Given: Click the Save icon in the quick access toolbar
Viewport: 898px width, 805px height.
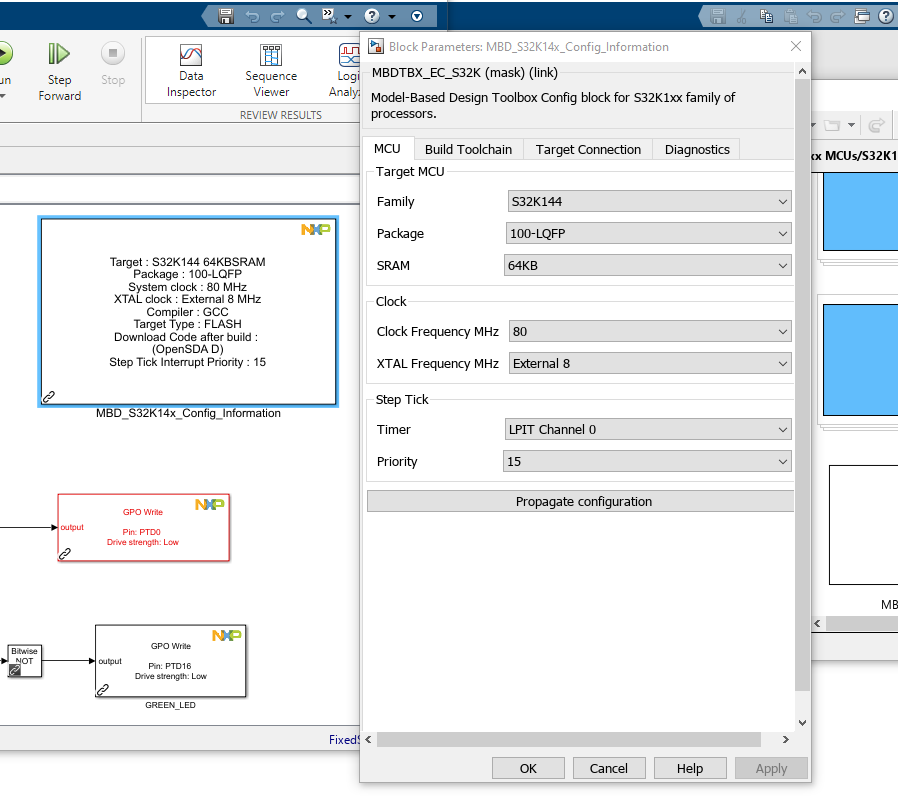Looking at the screenshot, I should [226, 15].
